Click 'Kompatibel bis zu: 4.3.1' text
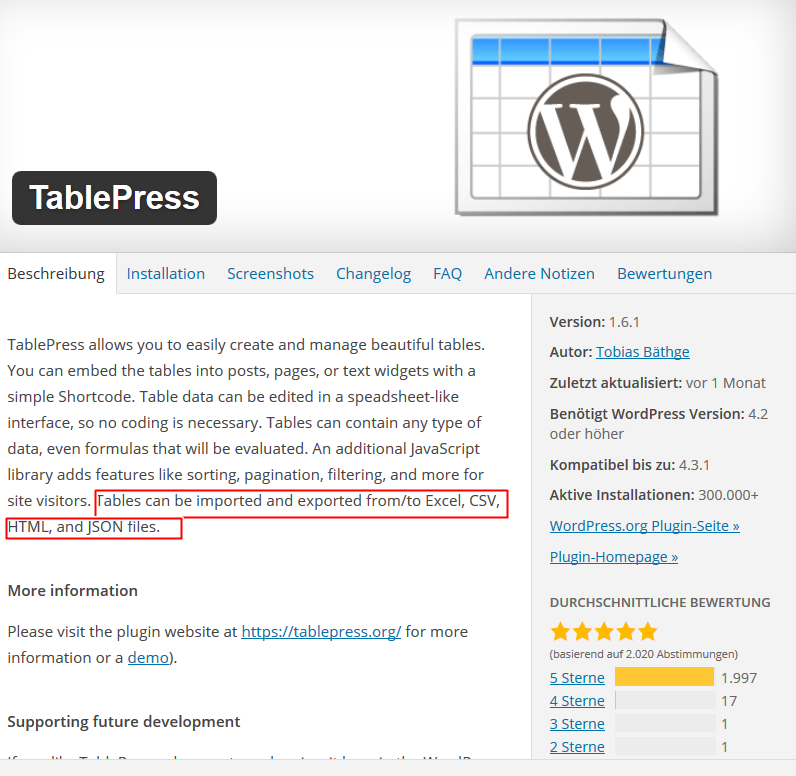Screen dimensions: 796x776 (x=629, y=465)
